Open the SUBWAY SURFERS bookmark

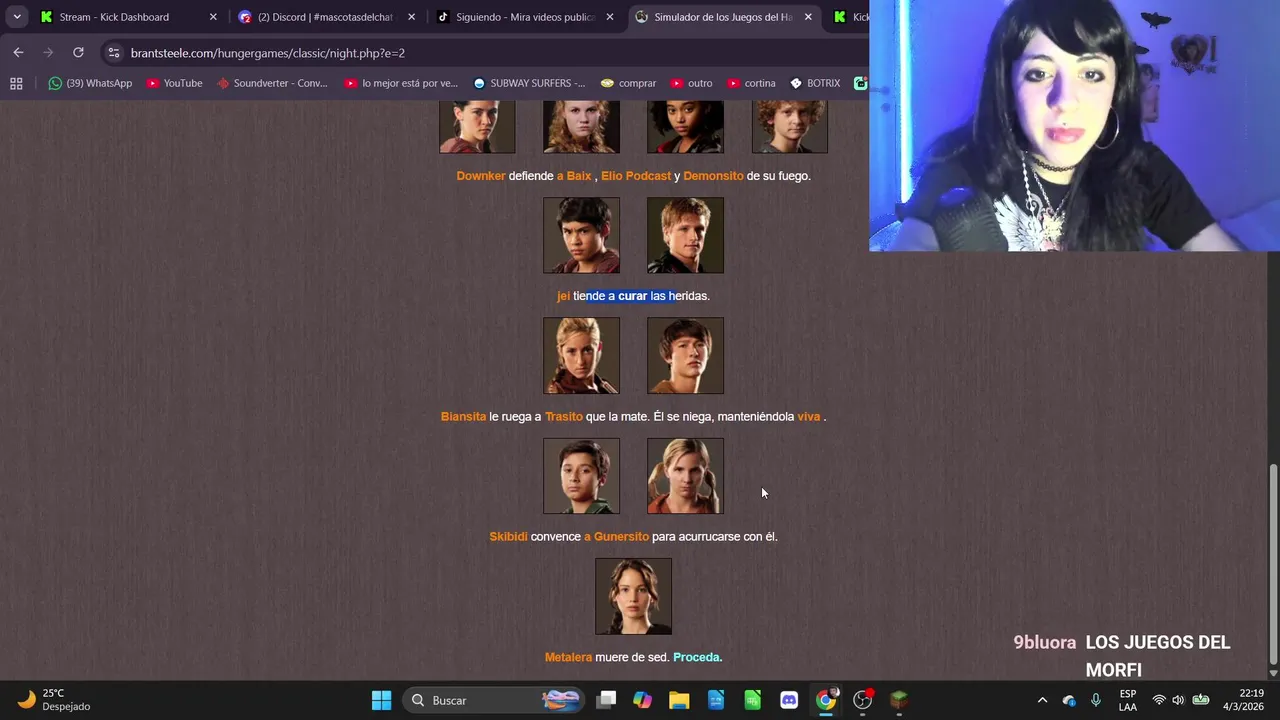[529, 83]
